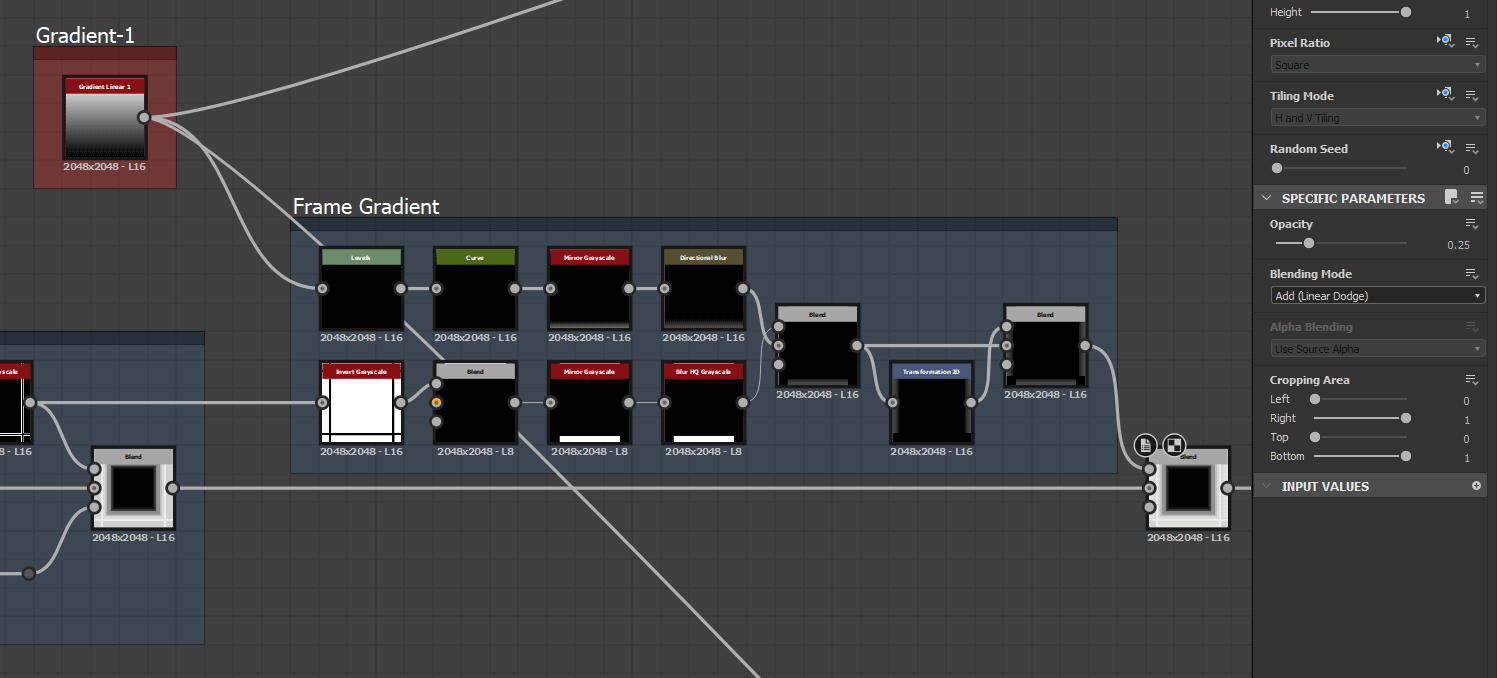Click the Blending Mode label
The height and width of the screenshot is (678, 1497).
[x=1310, y=274]
